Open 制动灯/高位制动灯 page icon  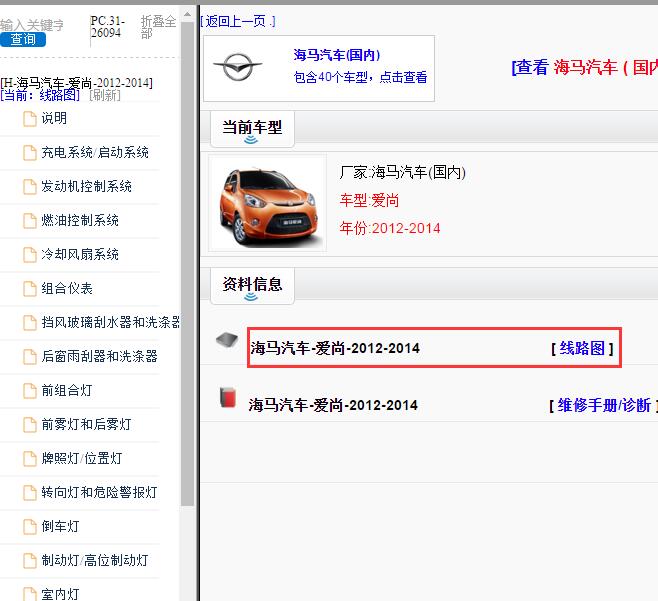click(29, 561)
